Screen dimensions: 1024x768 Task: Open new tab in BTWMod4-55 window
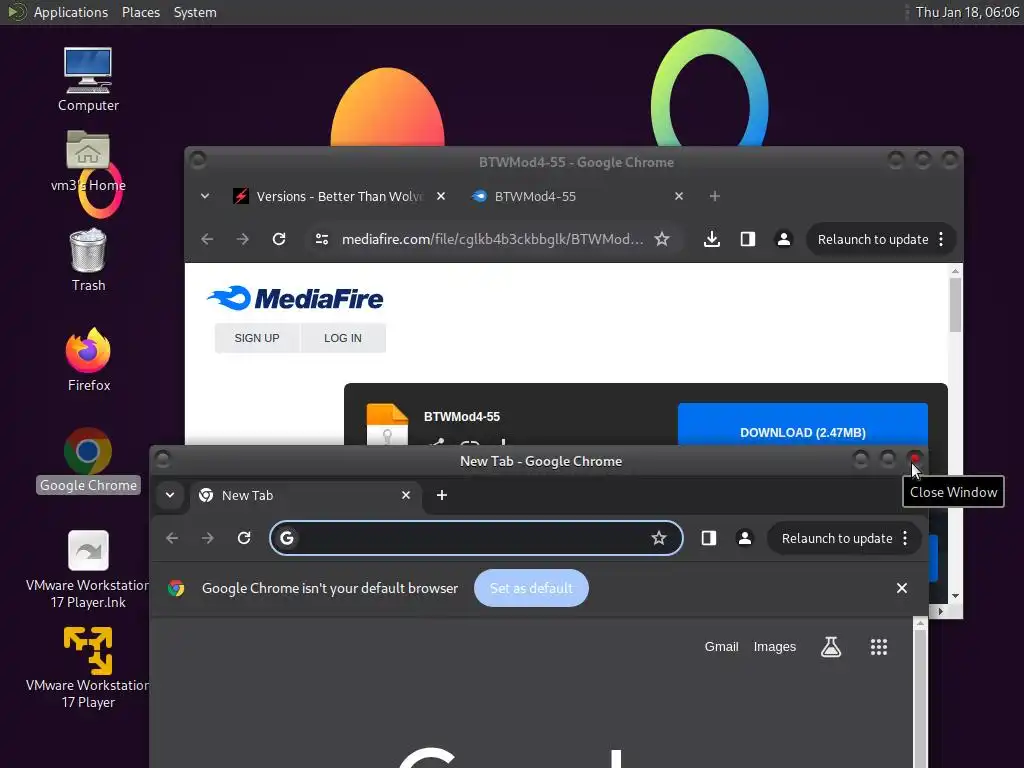pos(714,196)
